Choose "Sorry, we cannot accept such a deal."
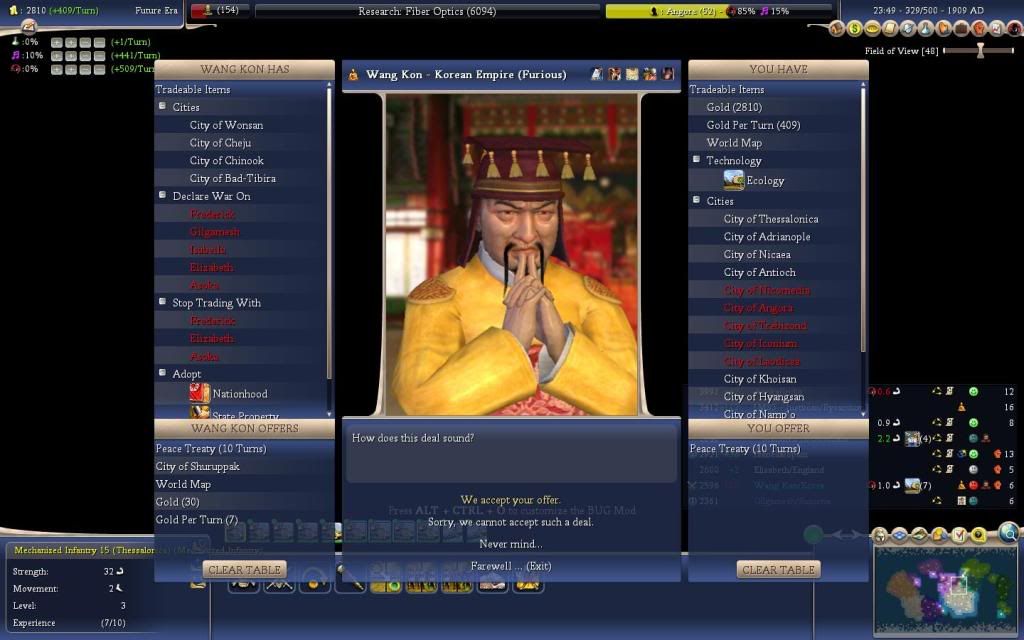Image resolution: width=1024 pixels, height=640 pixels. pyautogui.click(x=511, y=522)
